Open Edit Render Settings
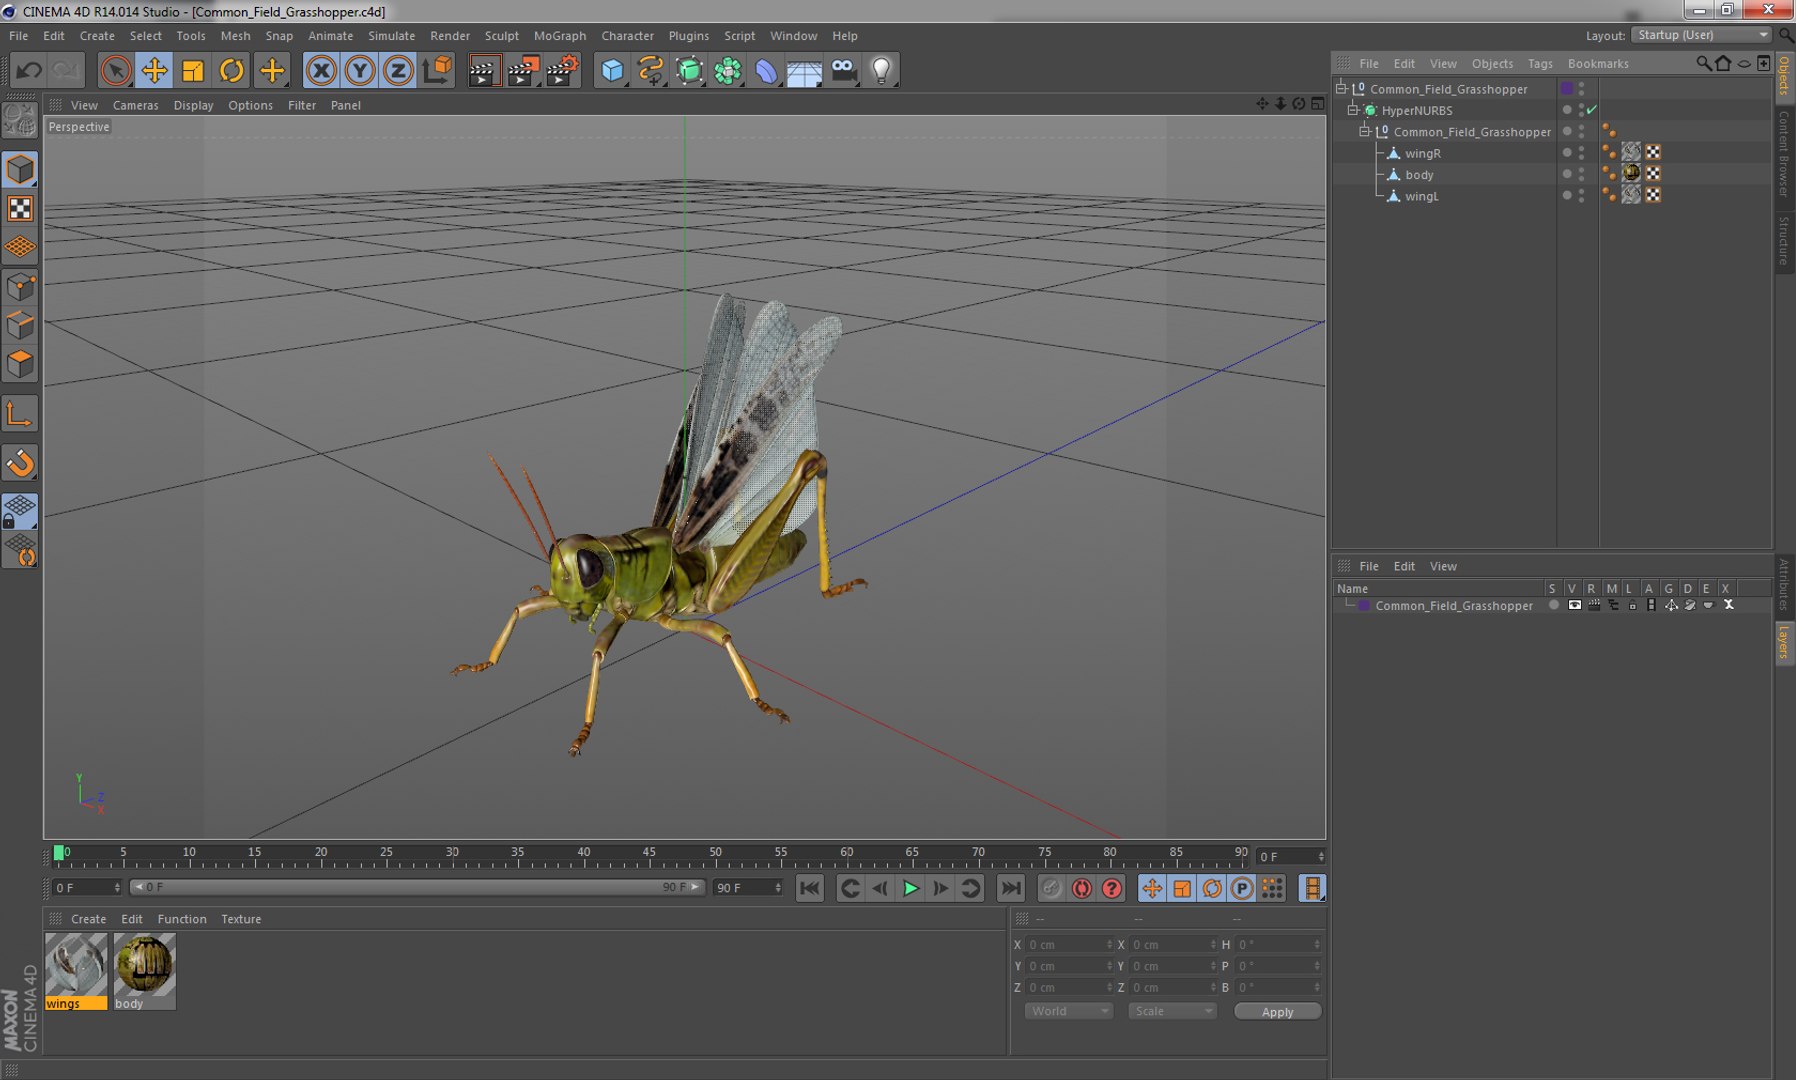 click(x=563, y=70)
